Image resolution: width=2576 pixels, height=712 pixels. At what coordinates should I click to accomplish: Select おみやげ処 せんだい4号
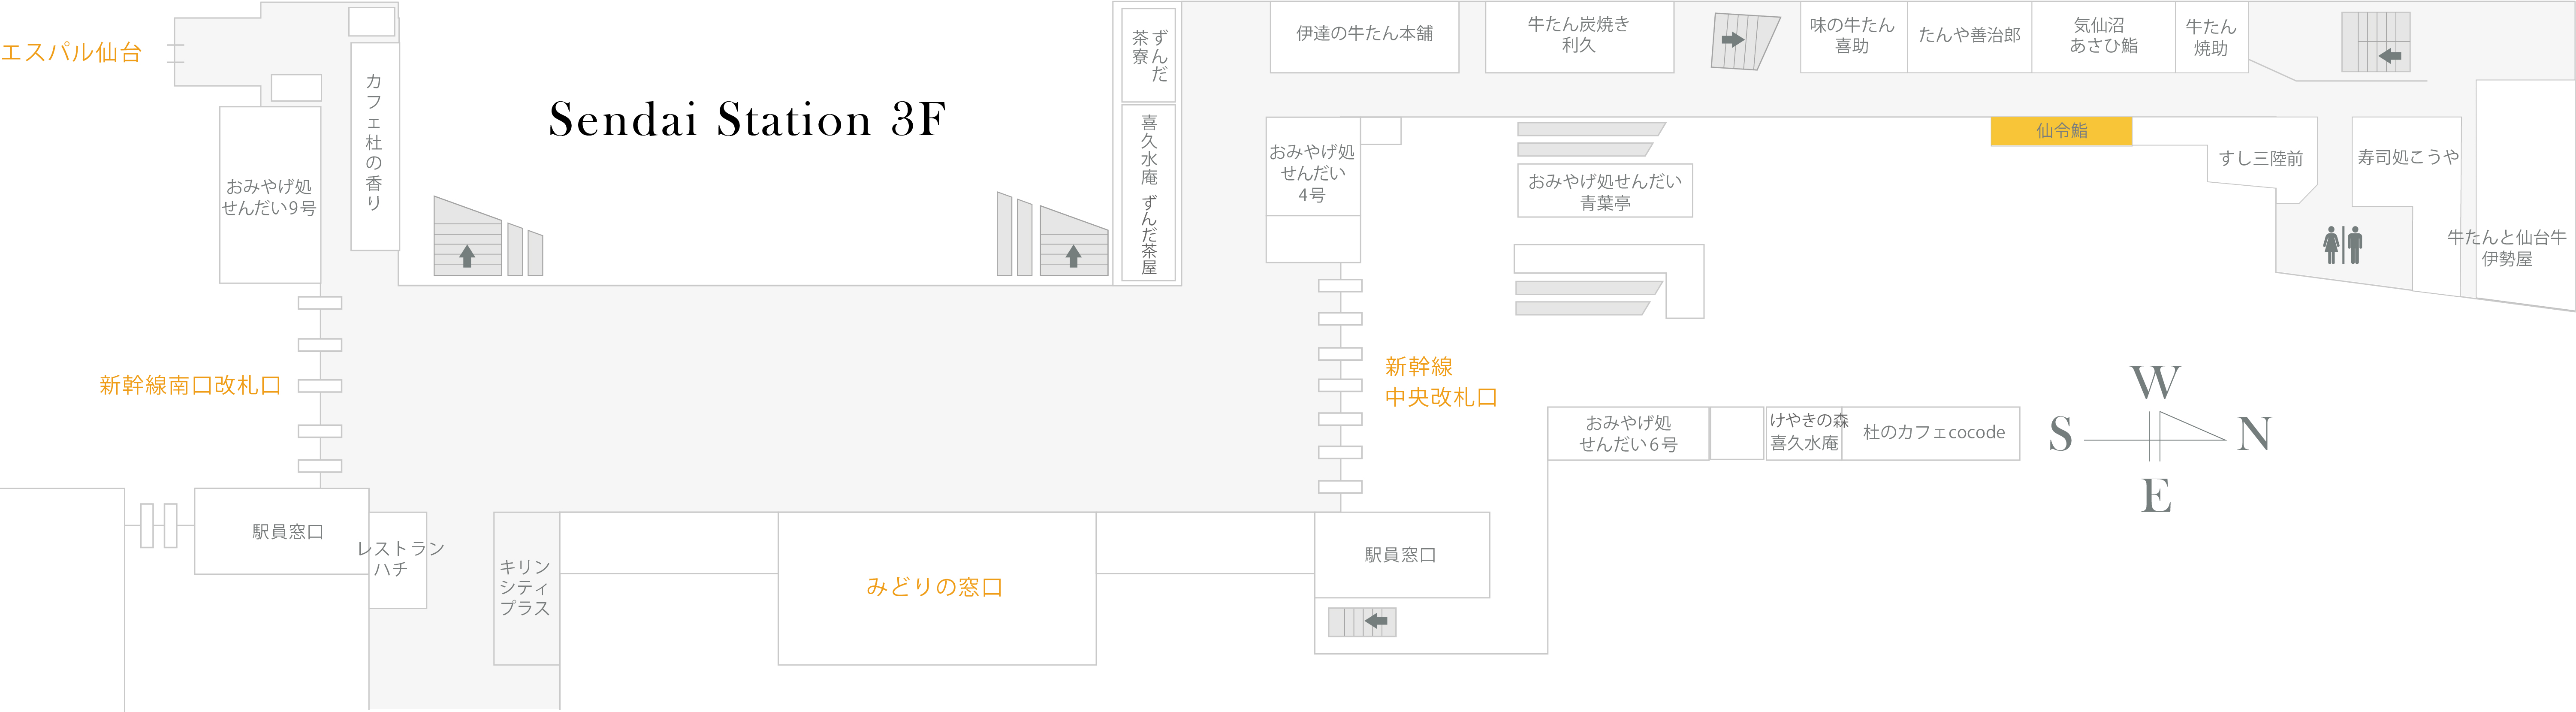click(1312, 167)
